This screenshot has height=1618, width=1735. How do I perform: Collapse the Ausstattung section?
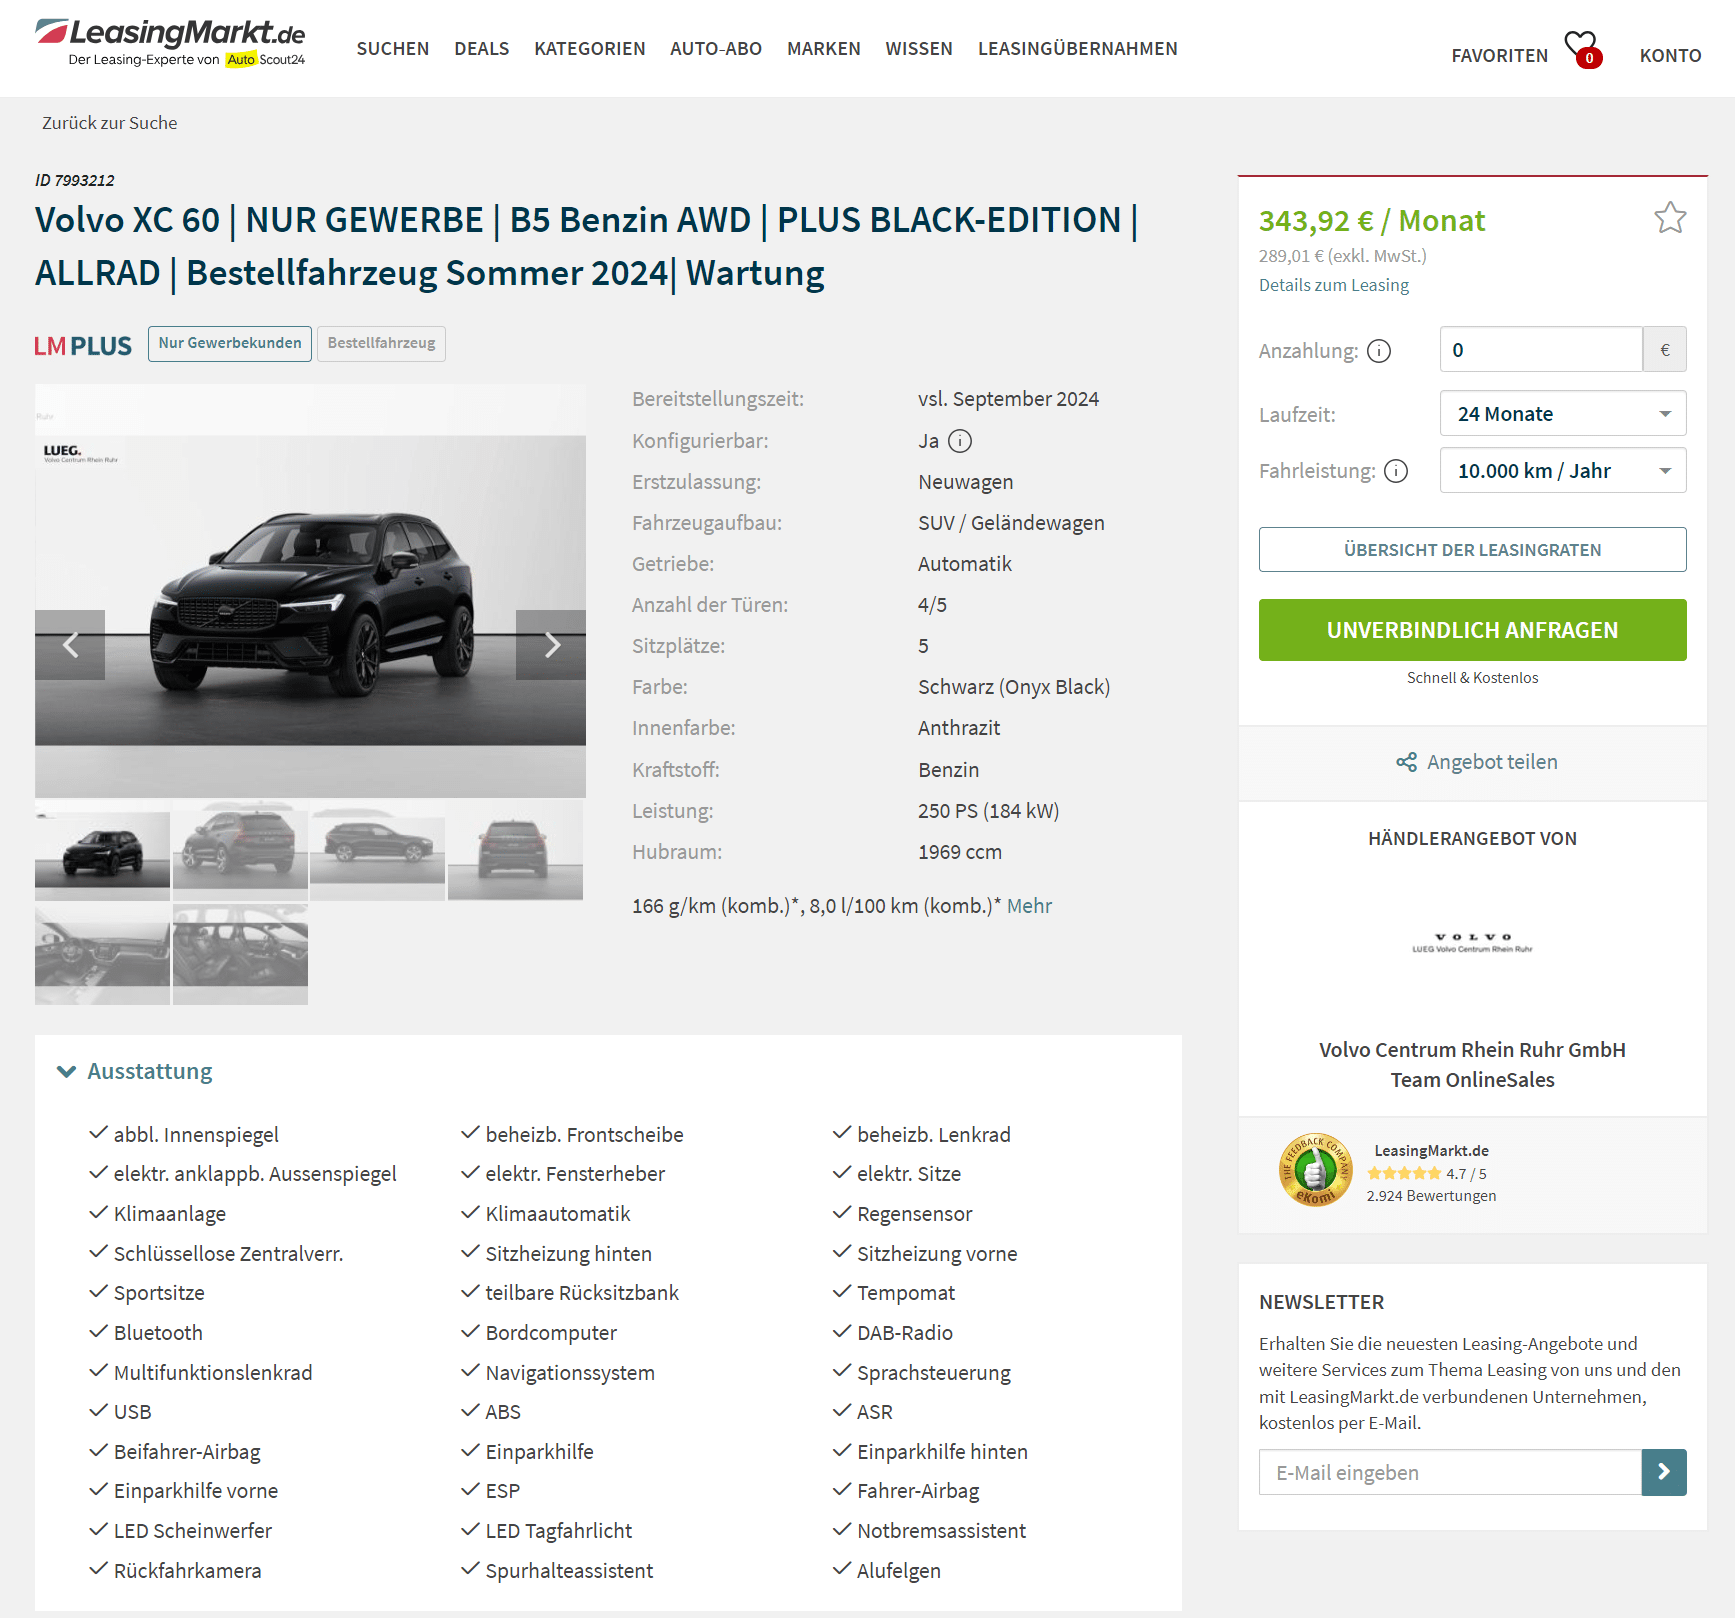tap(136, 1071)
